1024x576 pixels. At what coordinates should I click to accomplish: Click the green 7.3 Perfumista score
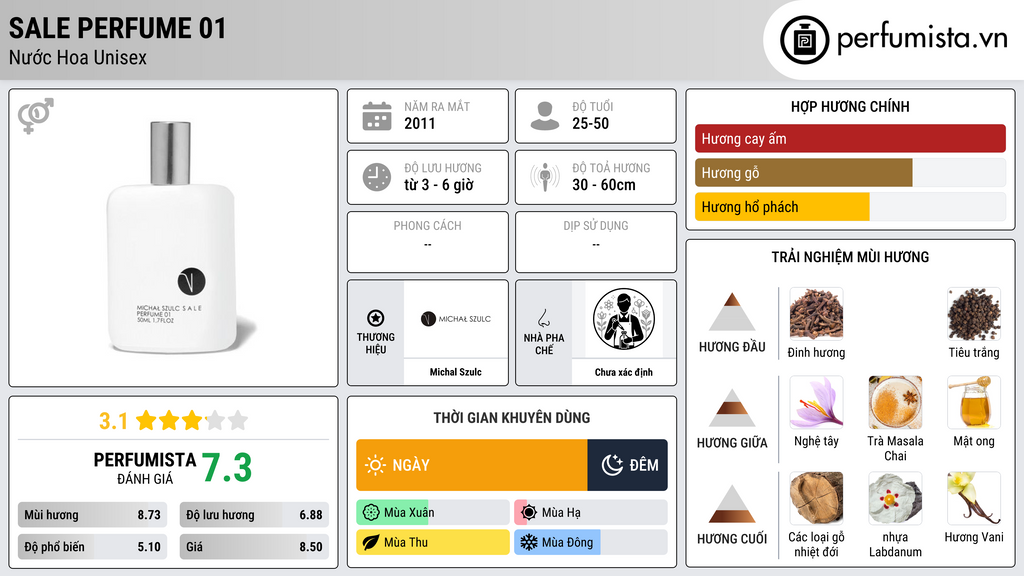point(227,468)
